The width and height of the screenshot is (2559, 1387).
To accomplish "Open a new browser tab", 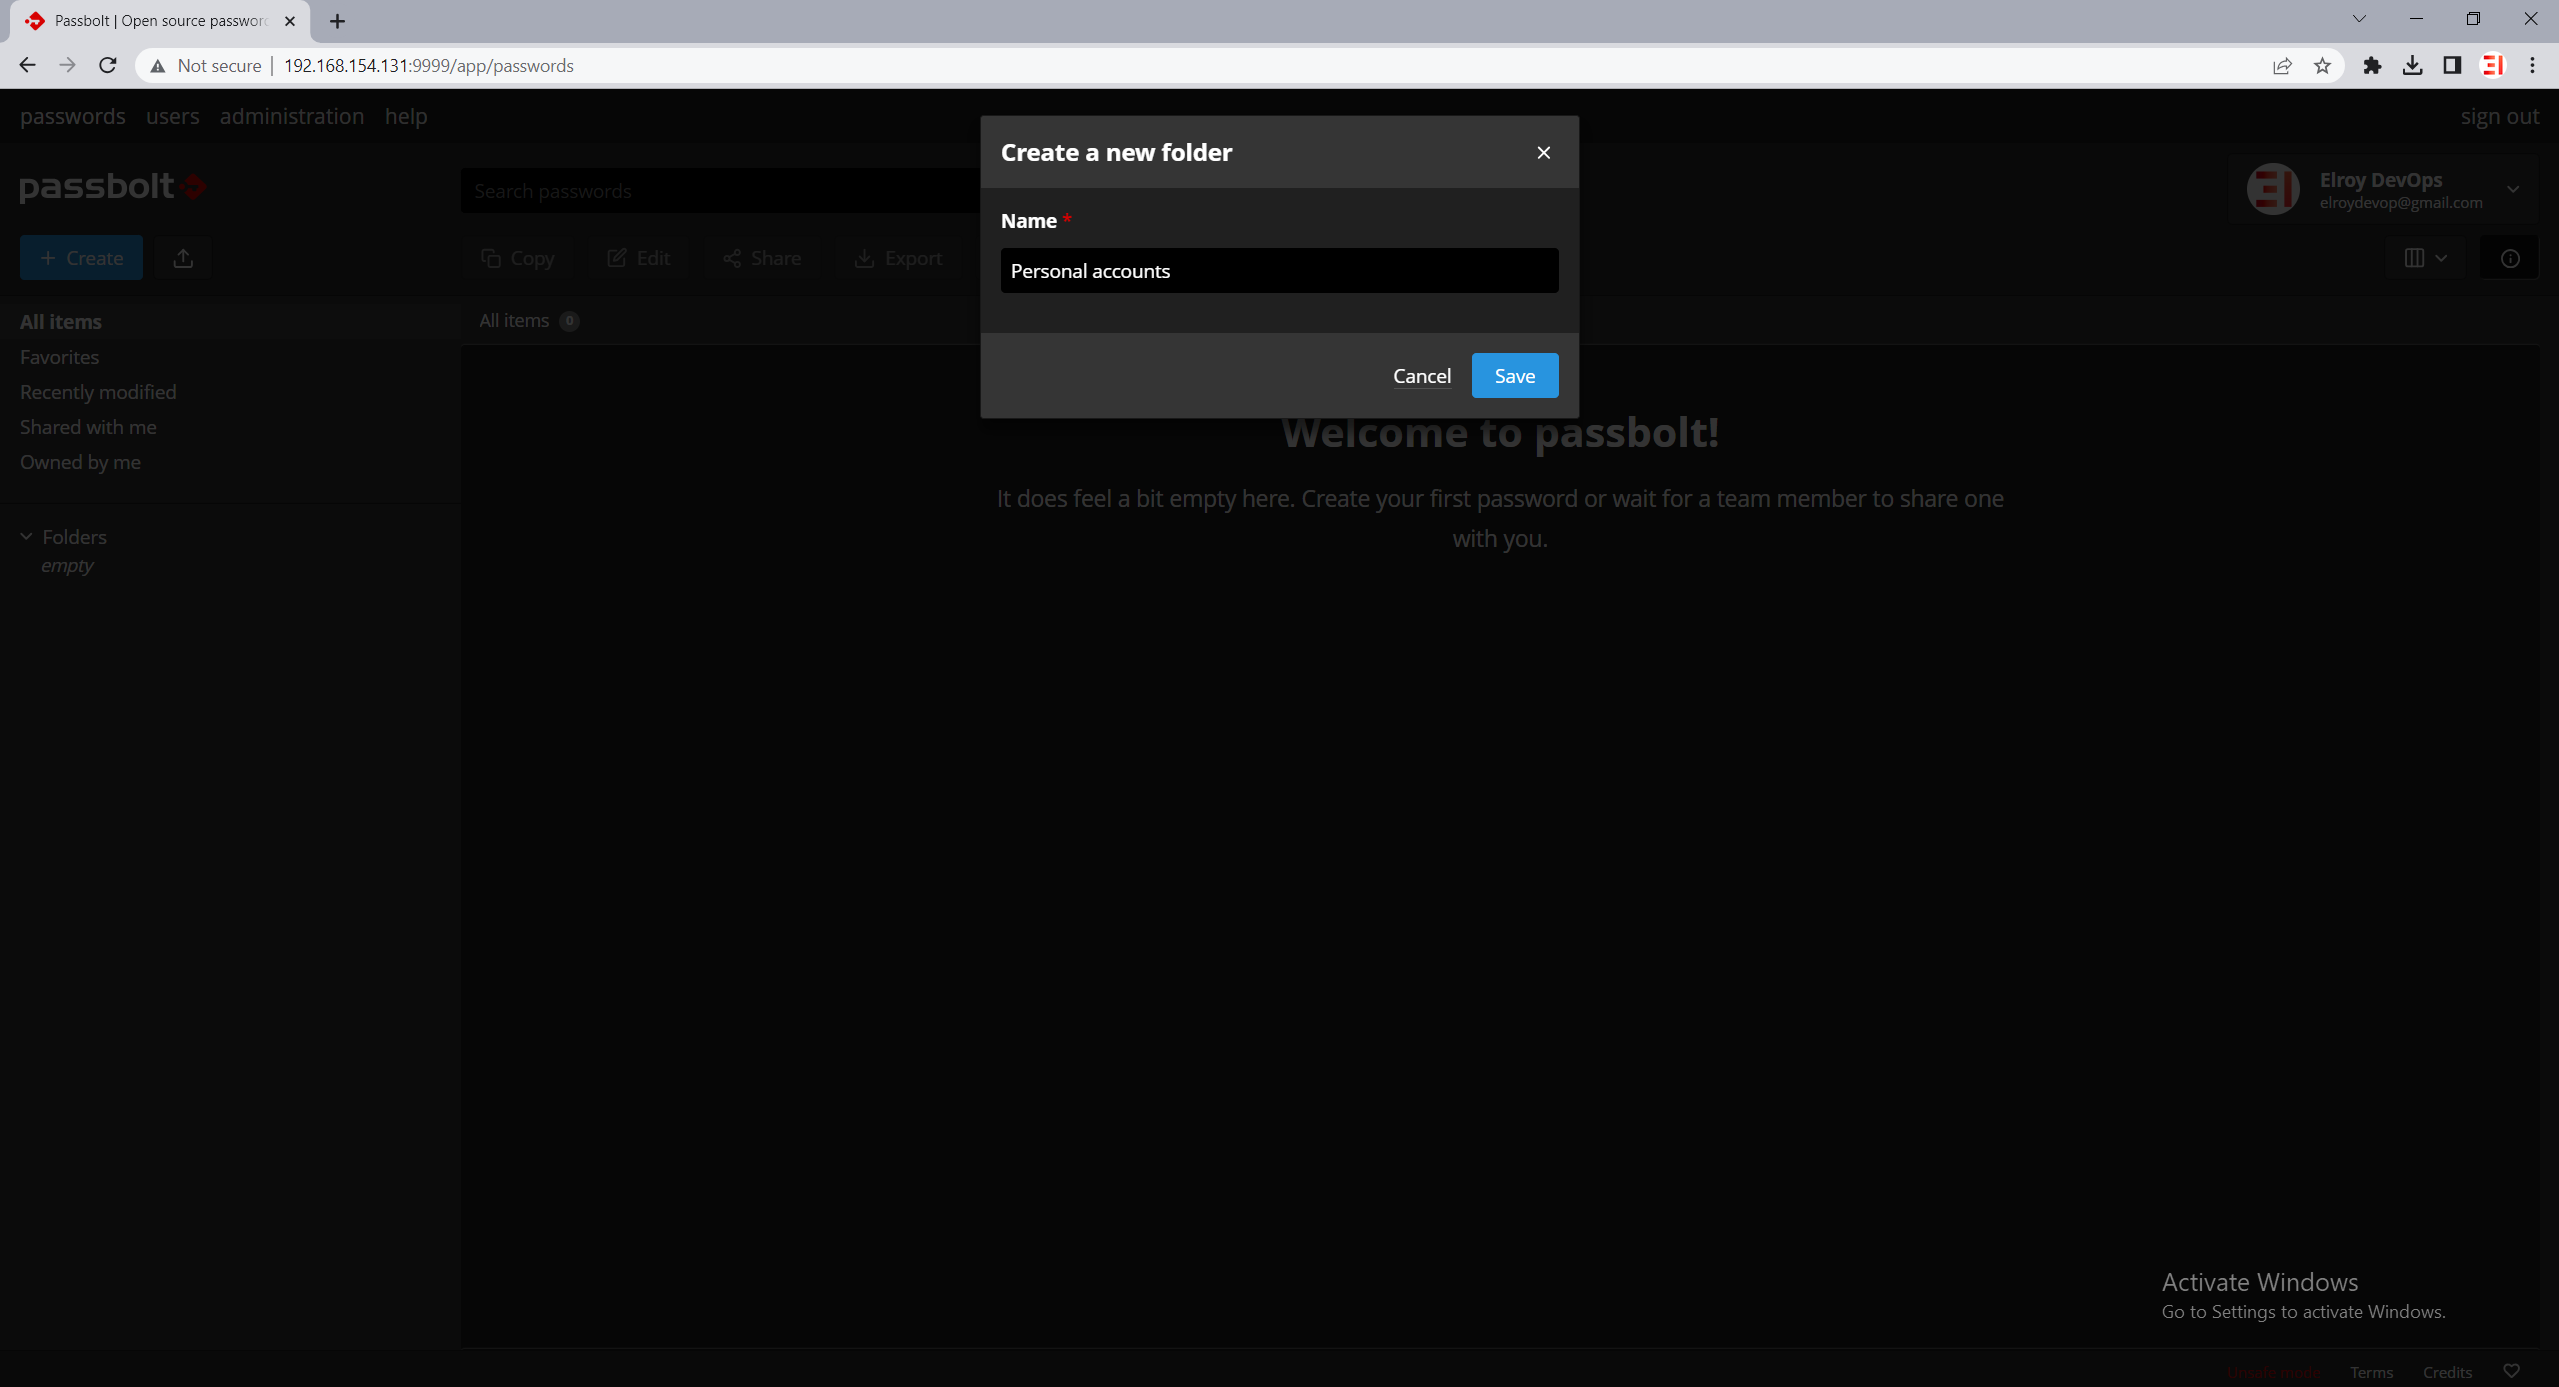I will [x=337, y=21].
